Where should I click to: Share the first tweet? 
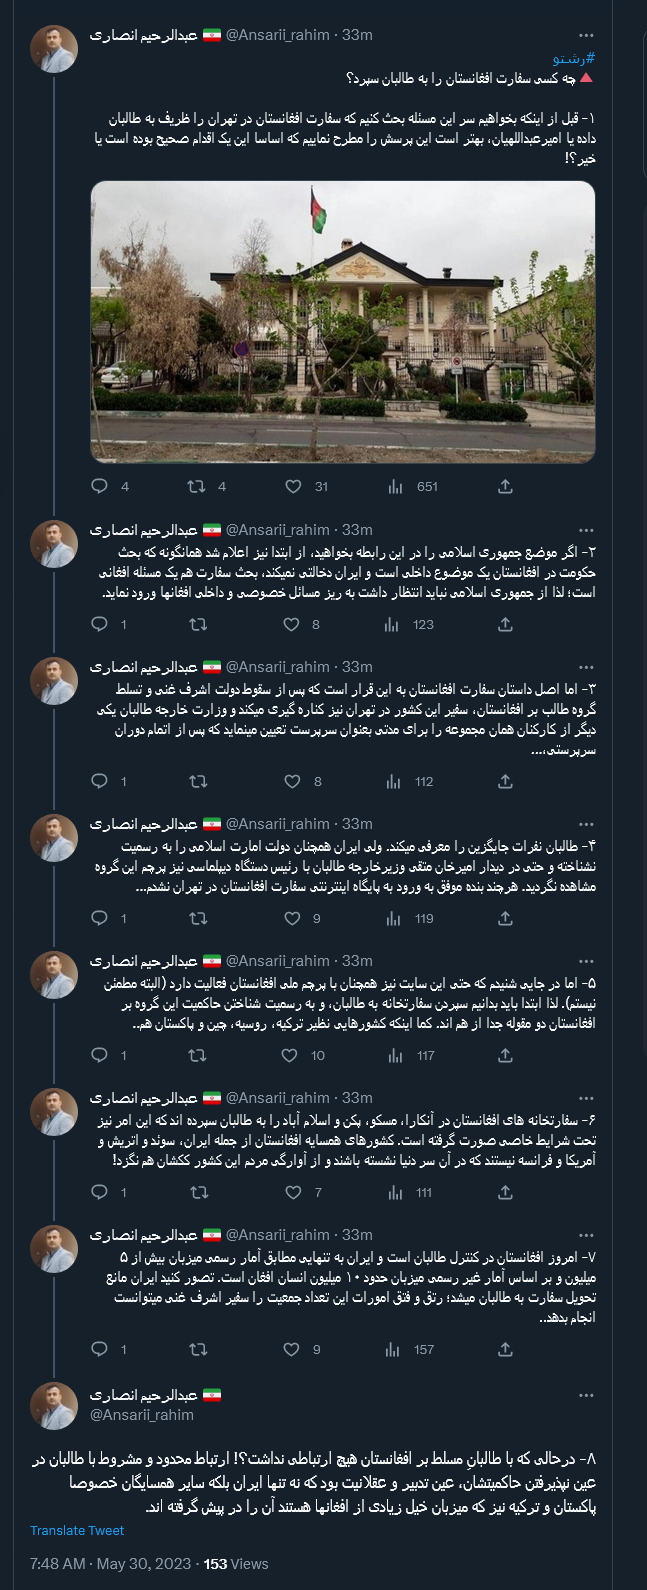[505, 486]
